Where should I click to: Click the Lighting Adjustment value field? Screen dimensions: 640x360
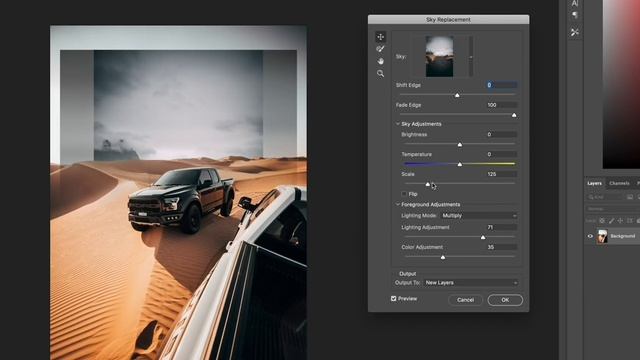[x=502, y=227]
